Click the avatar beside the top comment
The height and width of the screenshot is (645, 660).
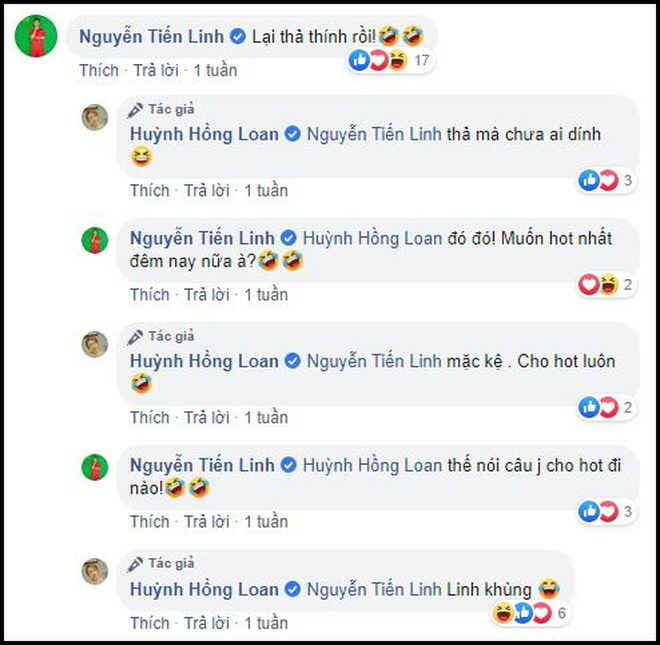click(35, 39)
